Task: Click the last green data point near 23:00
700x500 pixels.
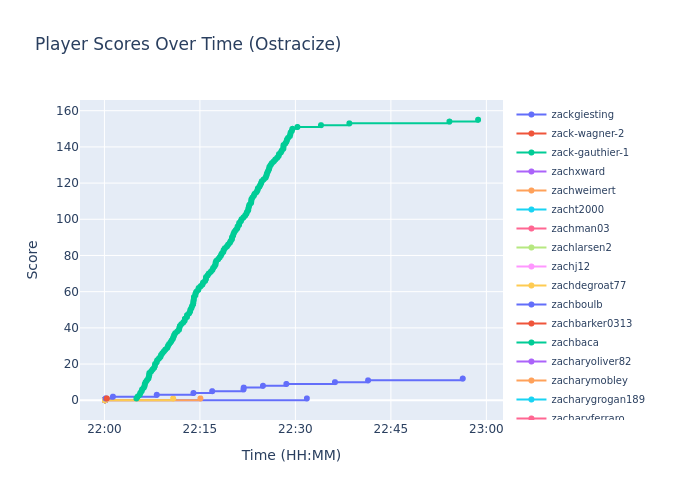Action: click(x=477, y=120)
